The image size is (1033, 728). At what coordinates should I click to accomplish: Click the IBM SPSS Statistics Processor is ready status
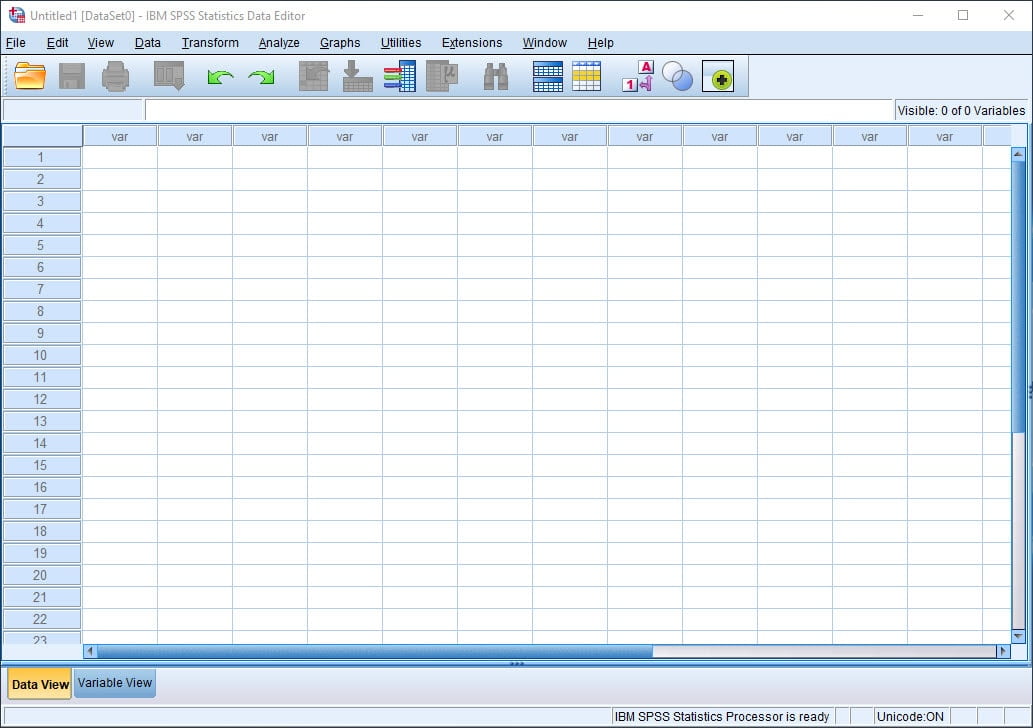tap(721, 717)
